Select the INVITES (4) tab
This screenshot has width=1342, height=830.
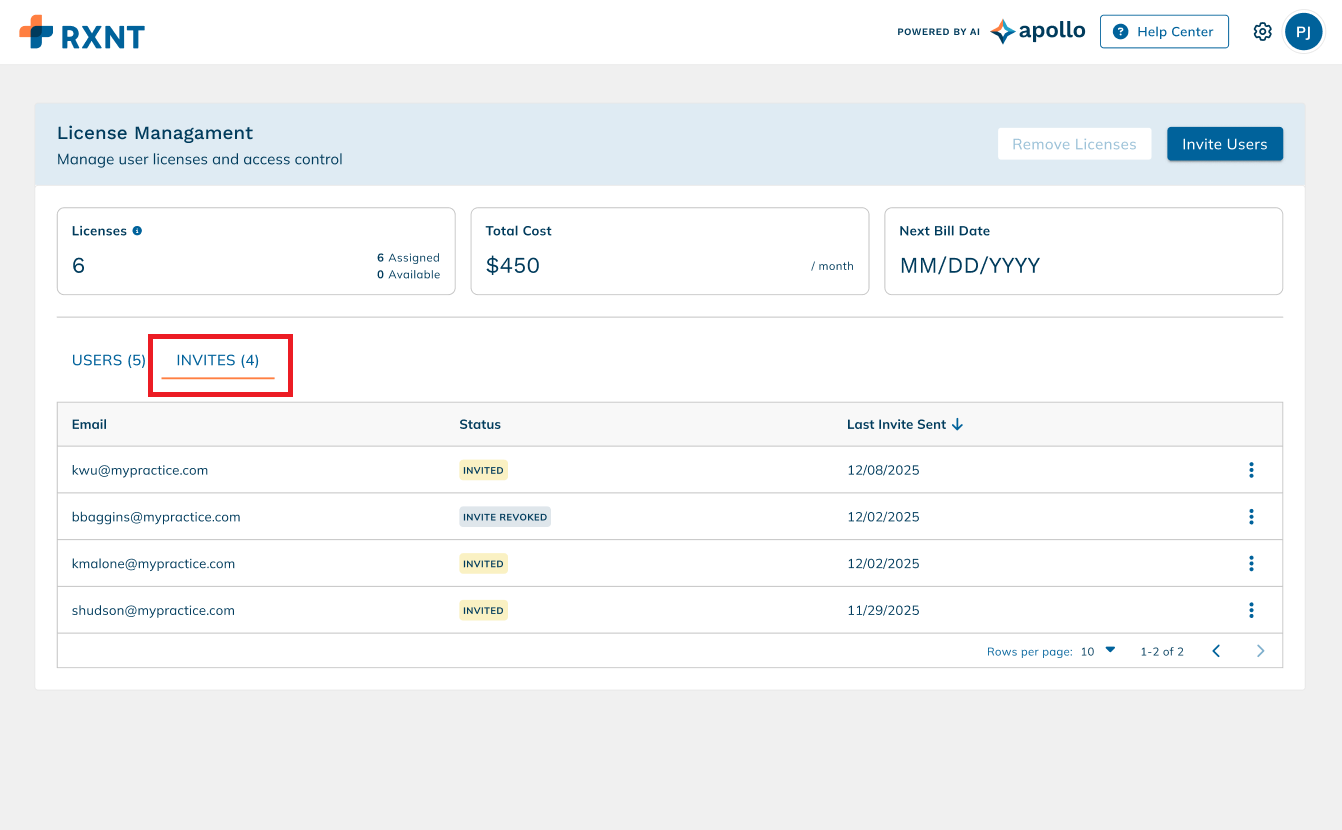click(x=218, y=360)
